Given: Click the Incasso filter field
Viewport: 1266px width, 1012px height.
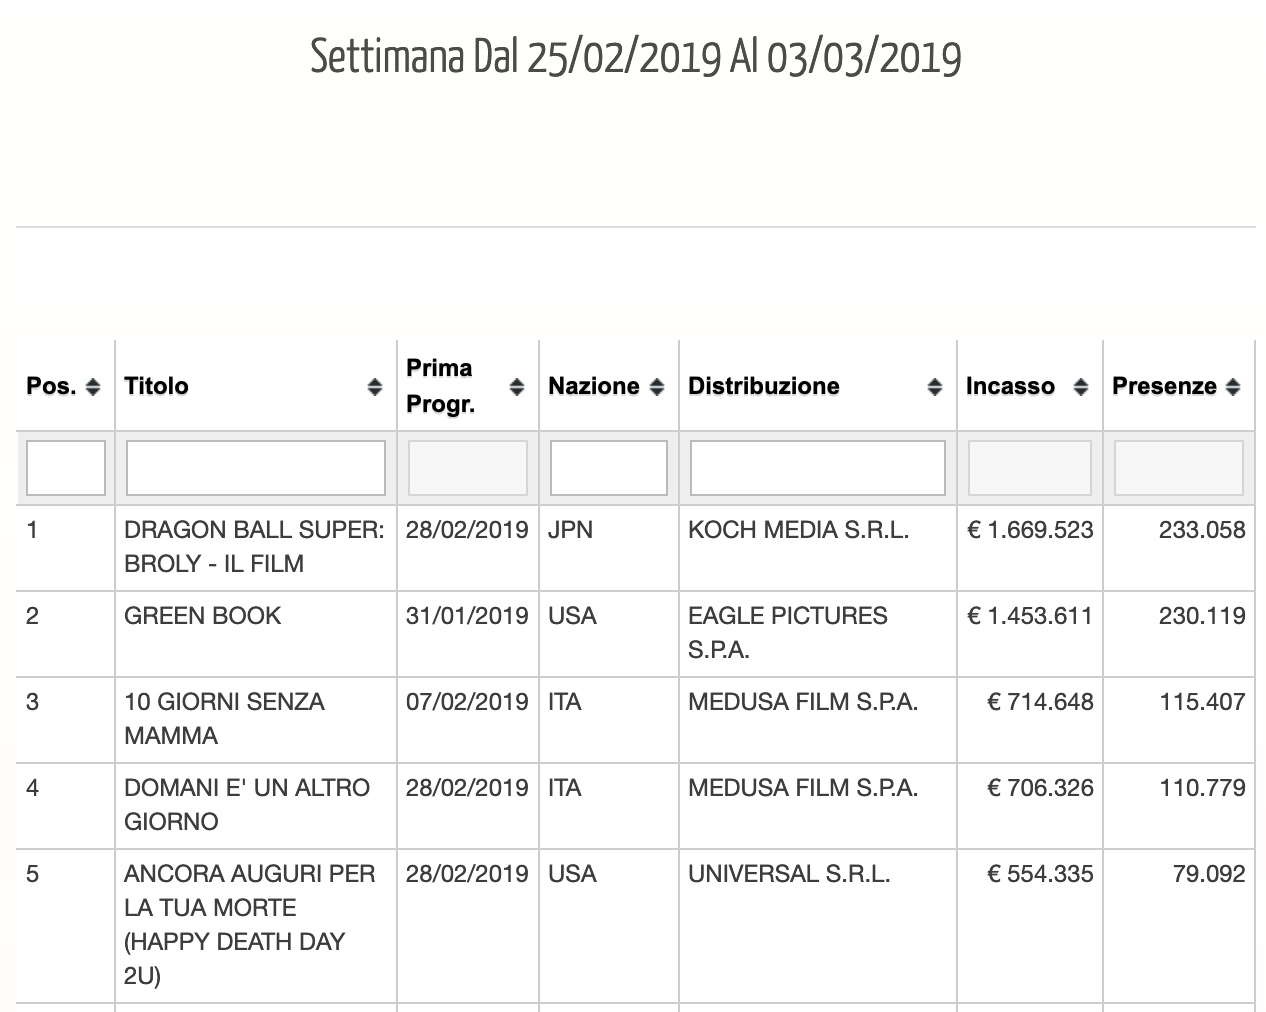Looking at the screenshot, I should pos(1030,468).
